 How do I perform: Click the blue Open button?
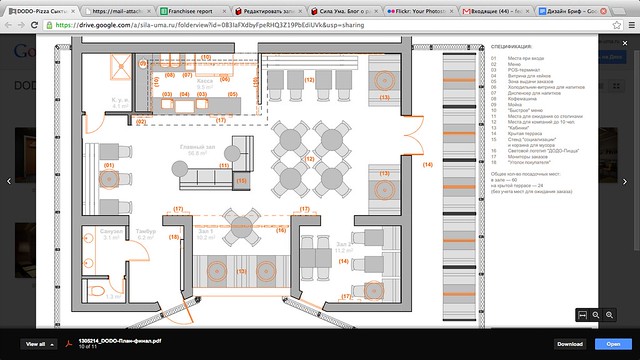pyautogui.click(x=613, y=344)
